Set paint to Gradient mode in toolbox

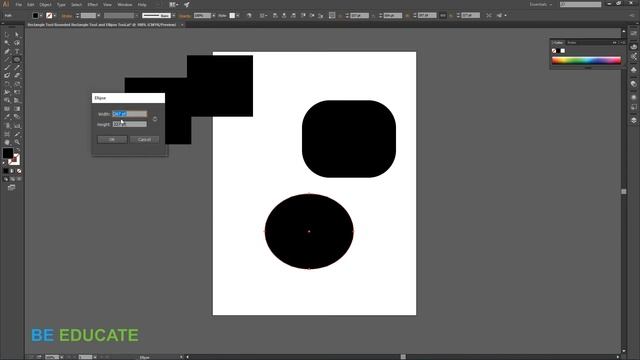(12, 171)
